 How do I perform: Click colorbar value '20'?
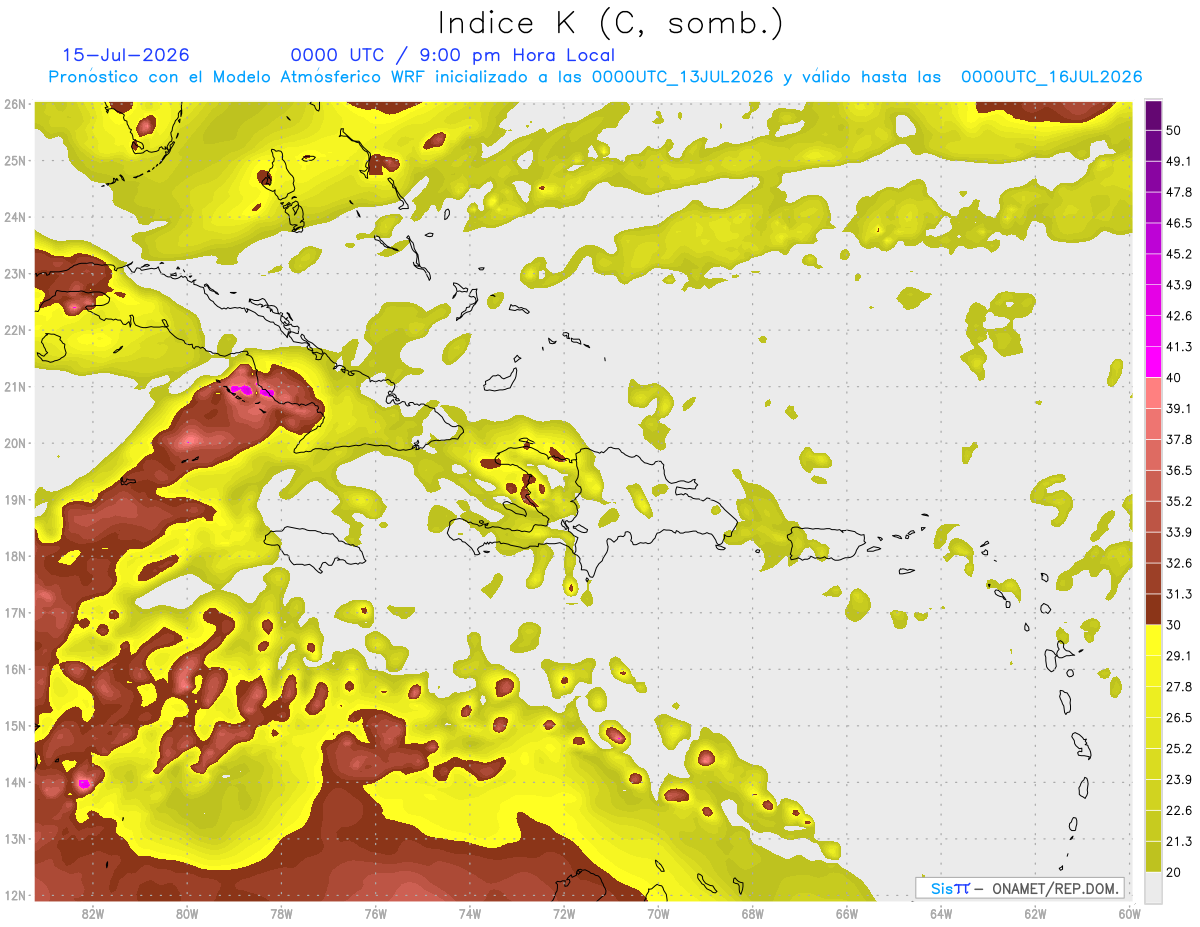point(1173,873)
